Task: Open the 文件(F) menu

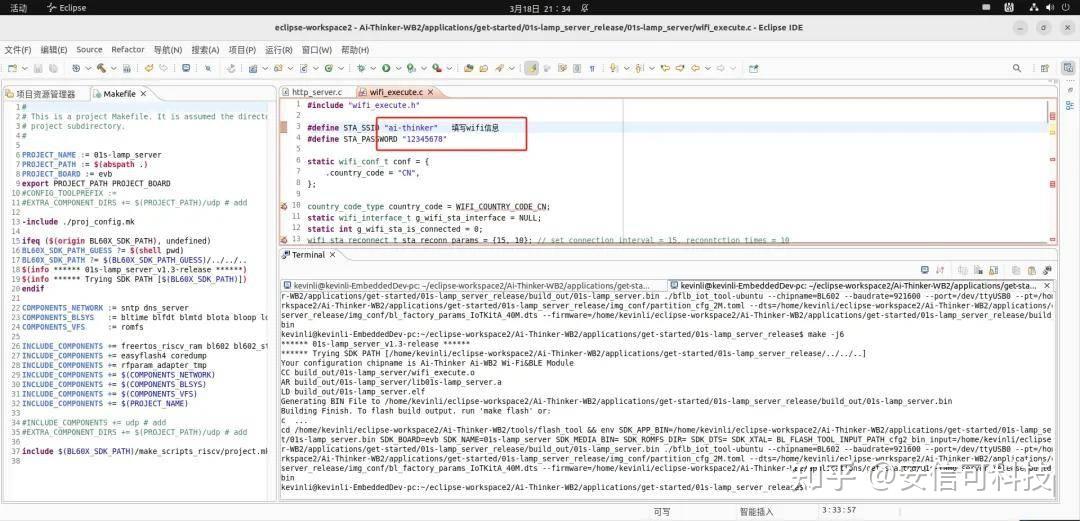Action: coord(18,50)
